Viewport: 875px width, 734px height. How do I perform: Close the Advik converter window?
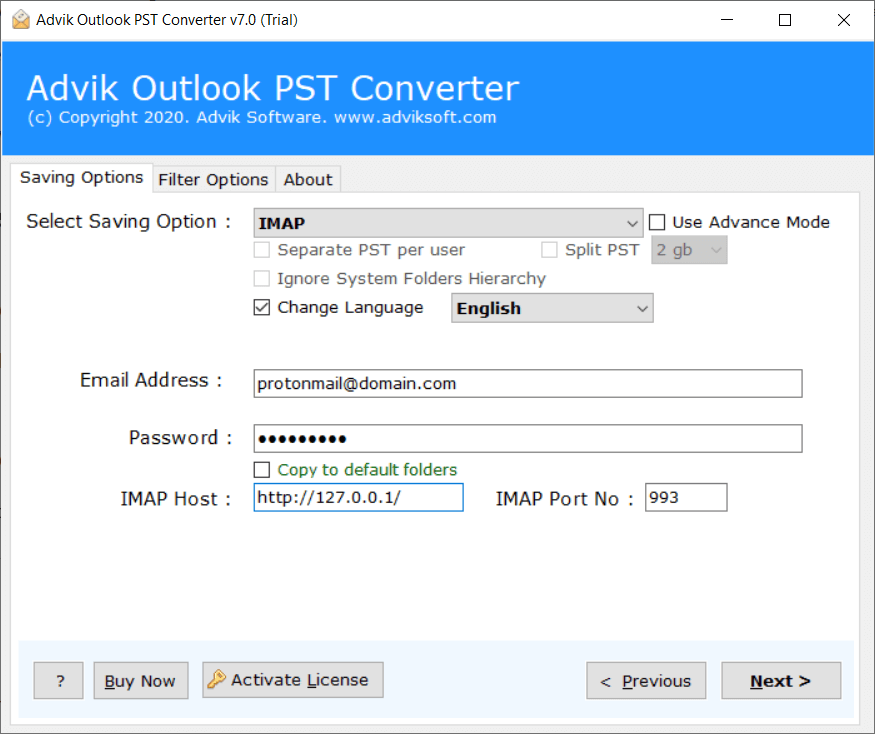[844, 20]
